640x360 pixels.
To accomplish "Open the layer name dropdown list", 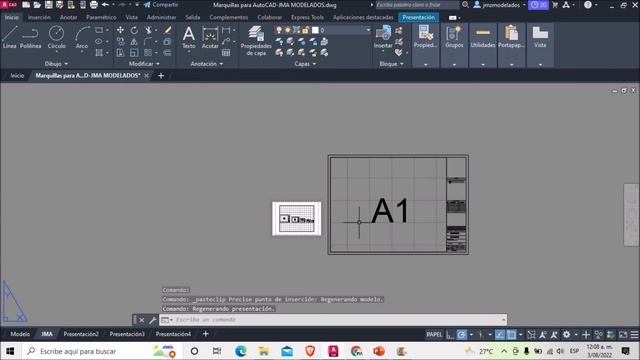I will tap(368, 30).
